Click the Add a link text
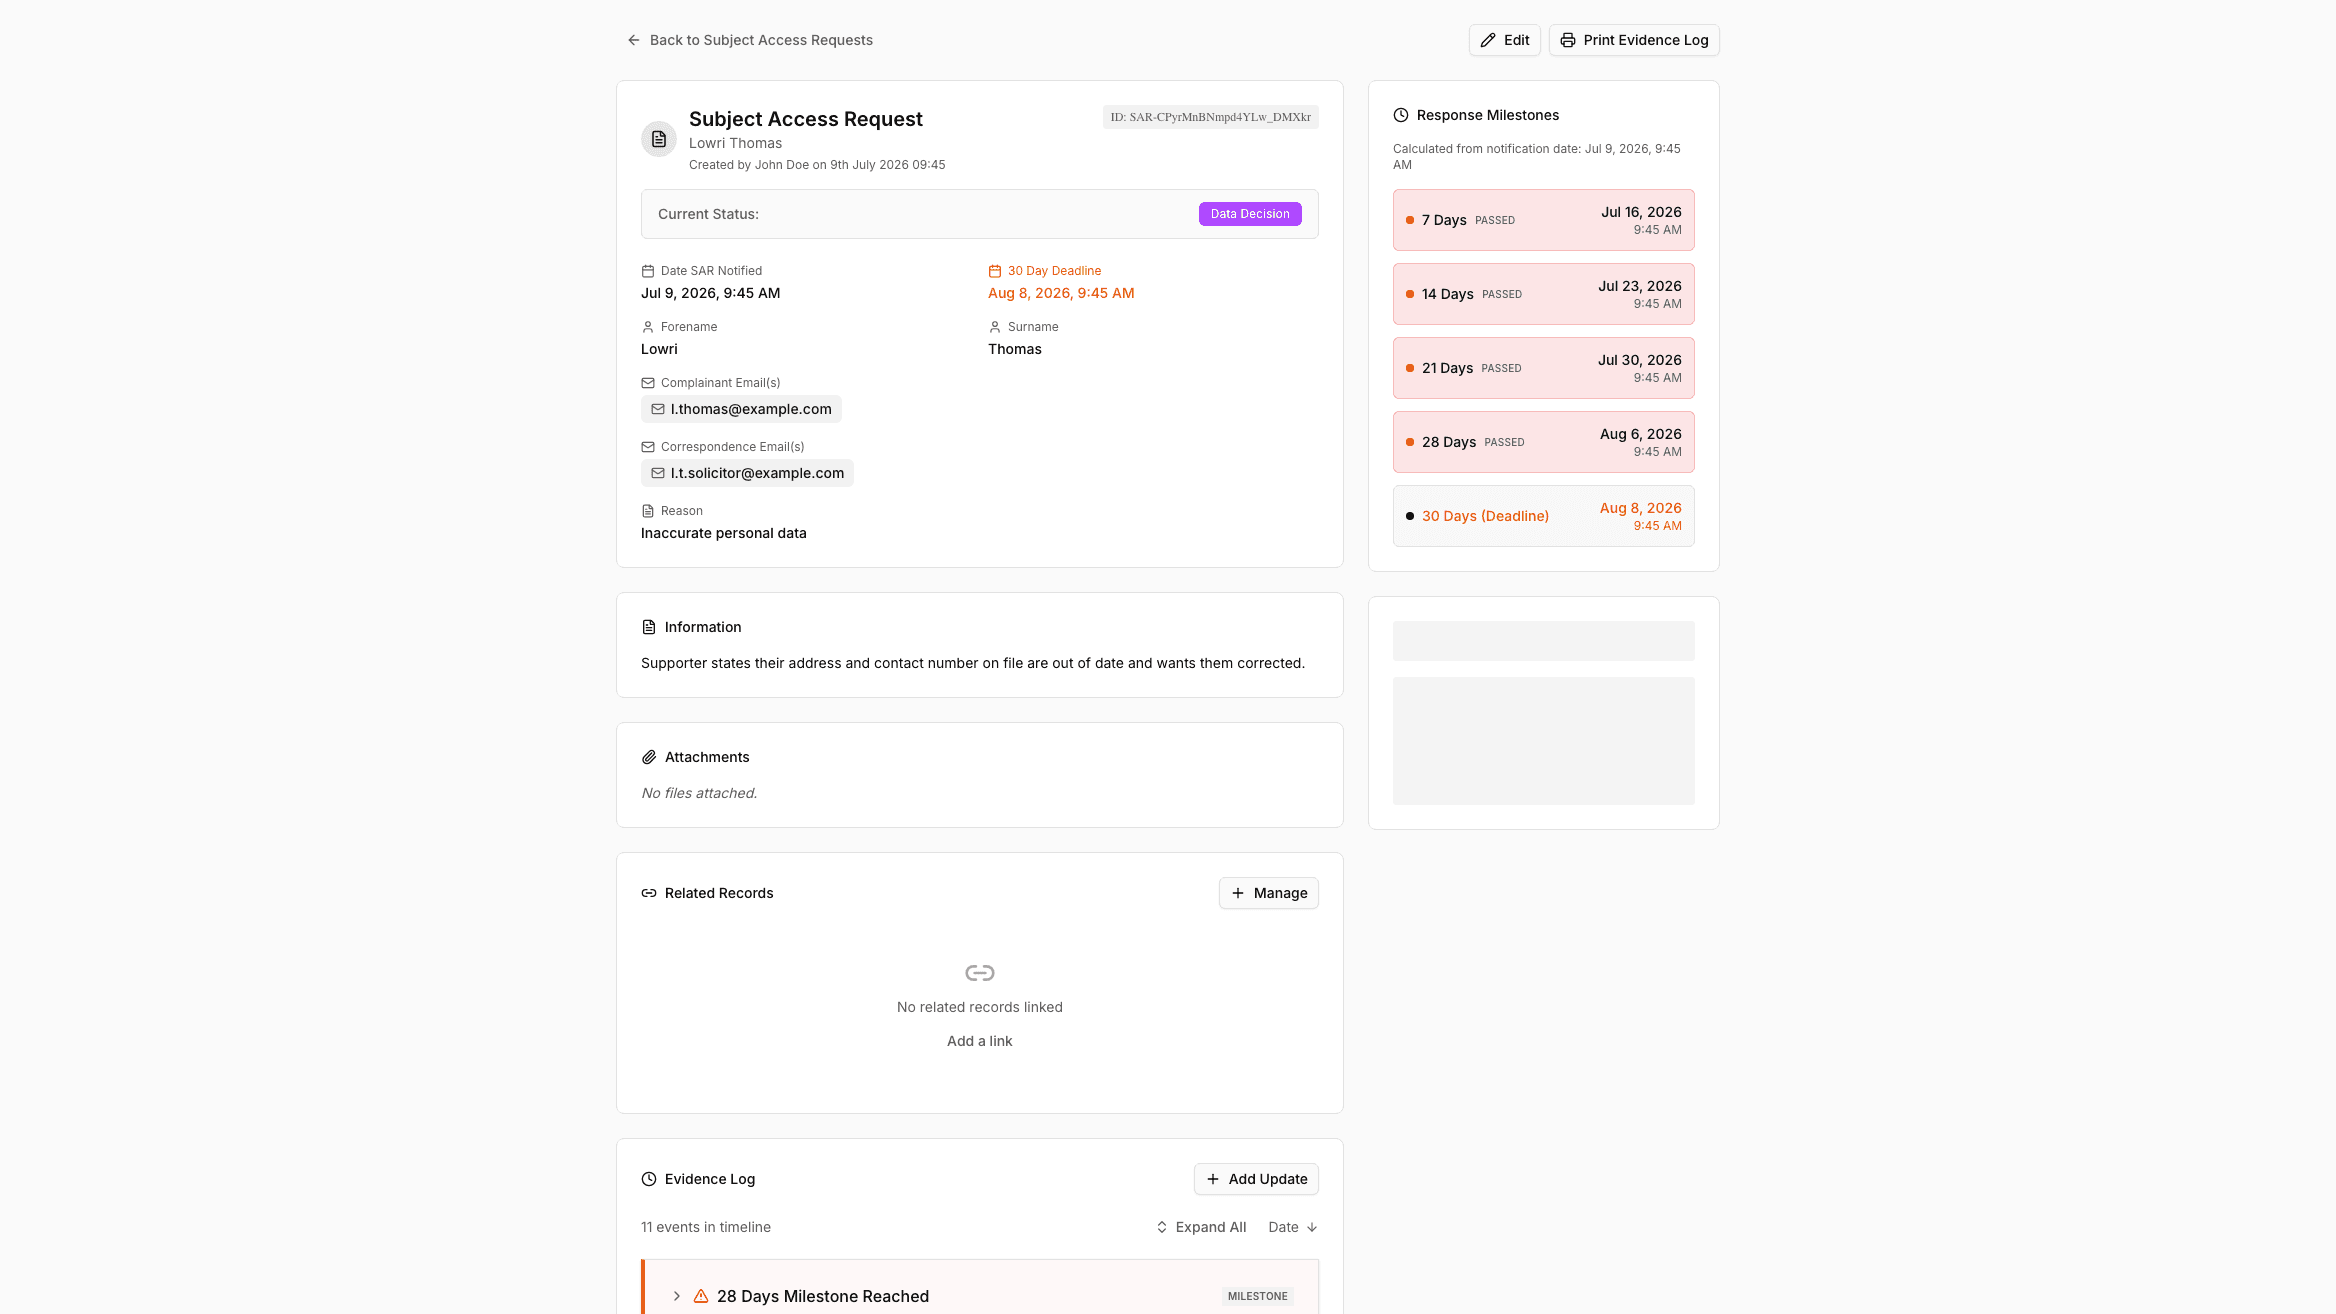2336x1314 pixels. pos(980,1041)
